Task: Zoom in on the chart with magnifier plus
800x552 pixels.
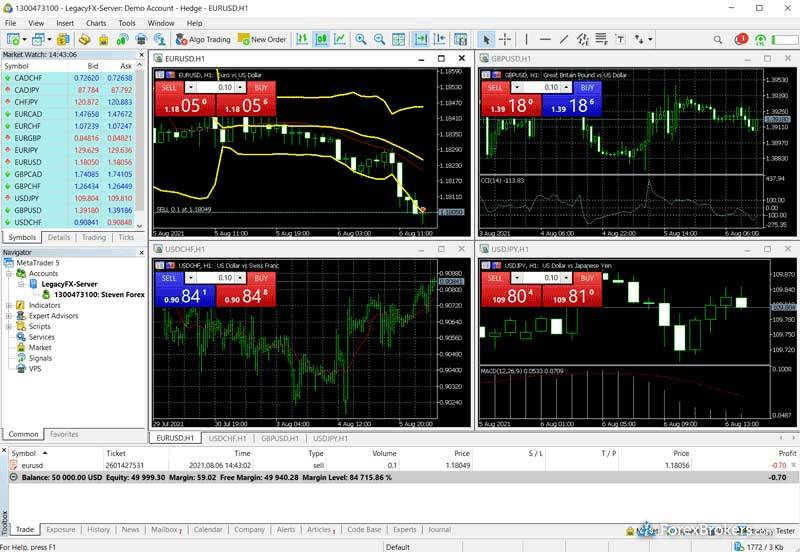Action: (x=361, y=39)
